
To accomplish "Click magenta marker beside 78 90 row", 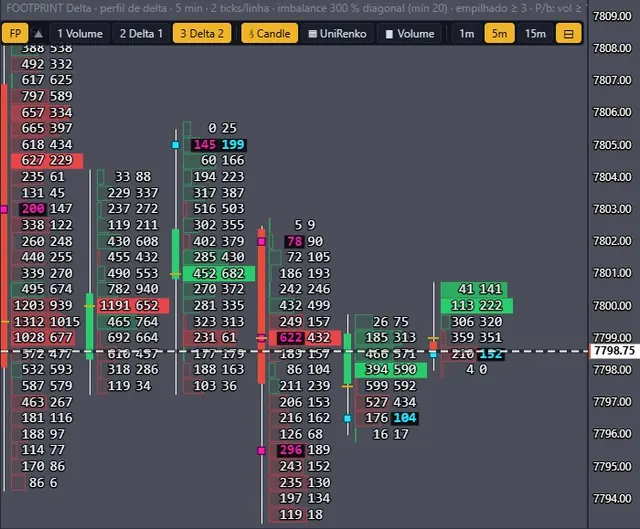I will coord(261,242).
